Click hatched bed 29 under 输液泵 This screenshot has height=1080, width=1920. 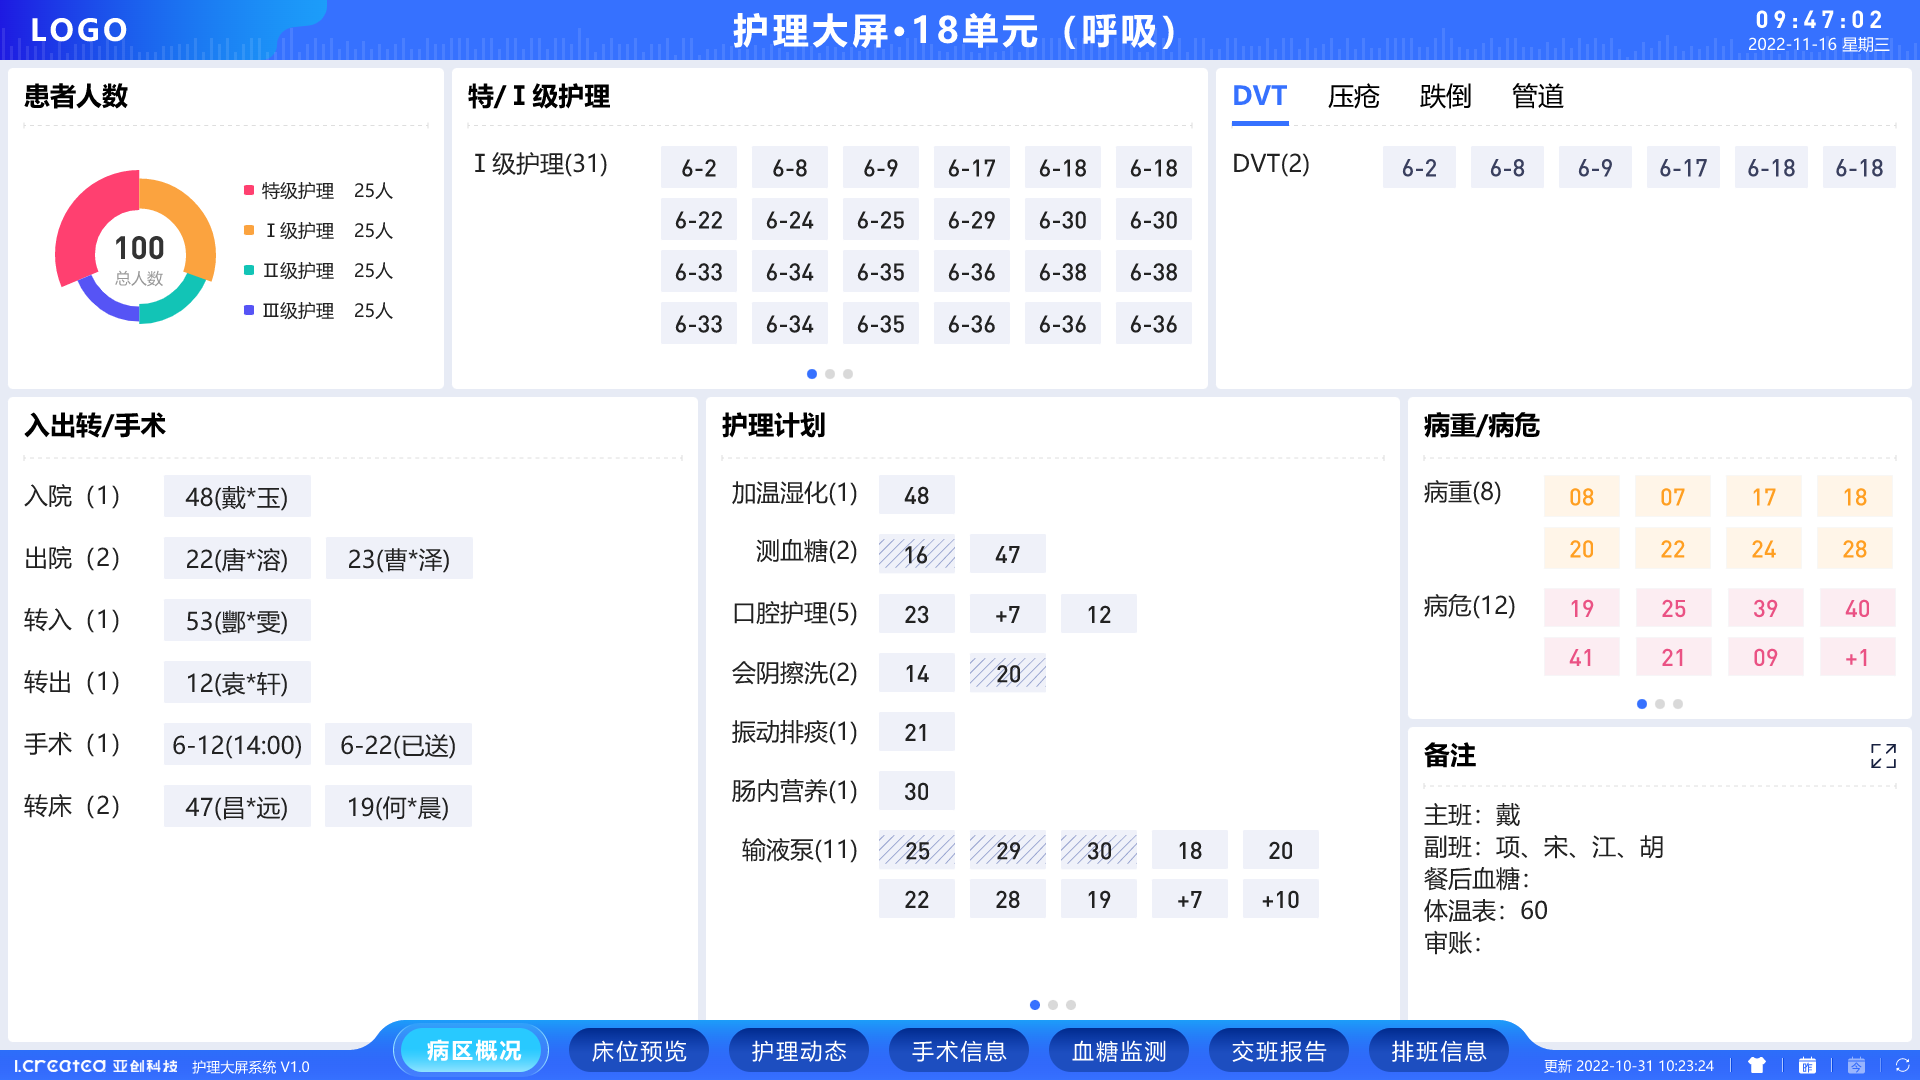1008,851
